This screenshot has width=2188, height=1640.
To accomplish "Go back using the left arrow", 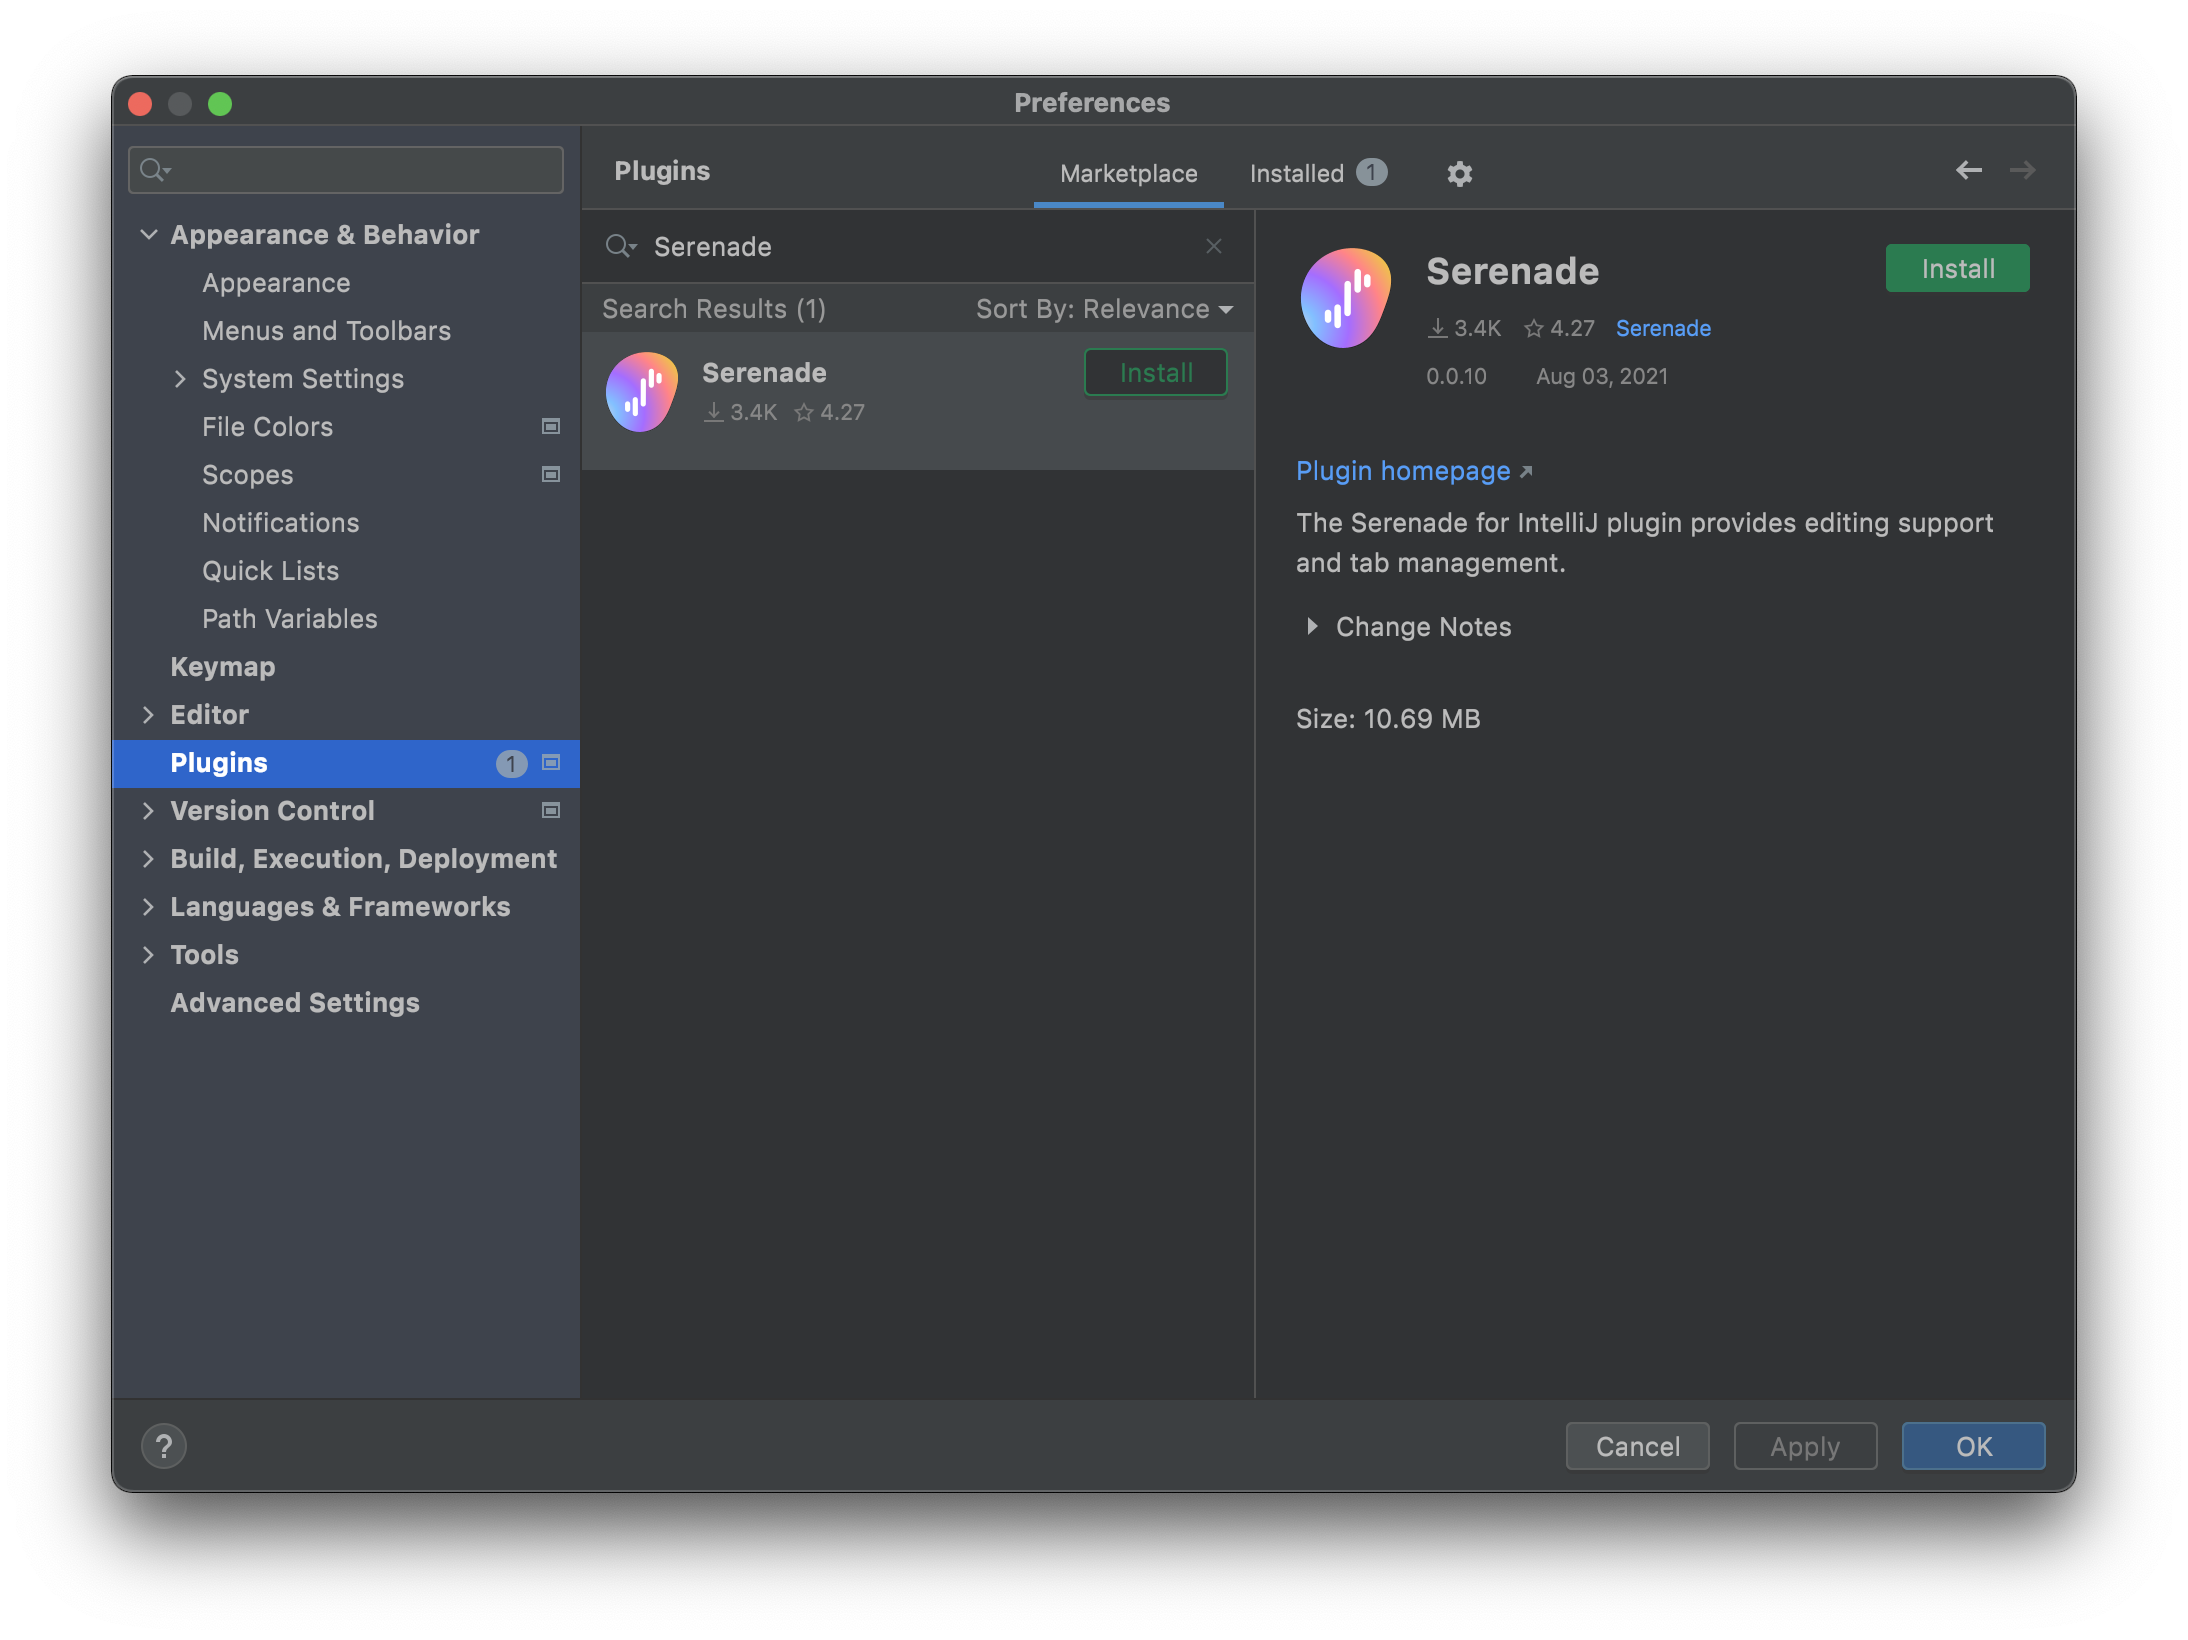I will point(1968,170).
